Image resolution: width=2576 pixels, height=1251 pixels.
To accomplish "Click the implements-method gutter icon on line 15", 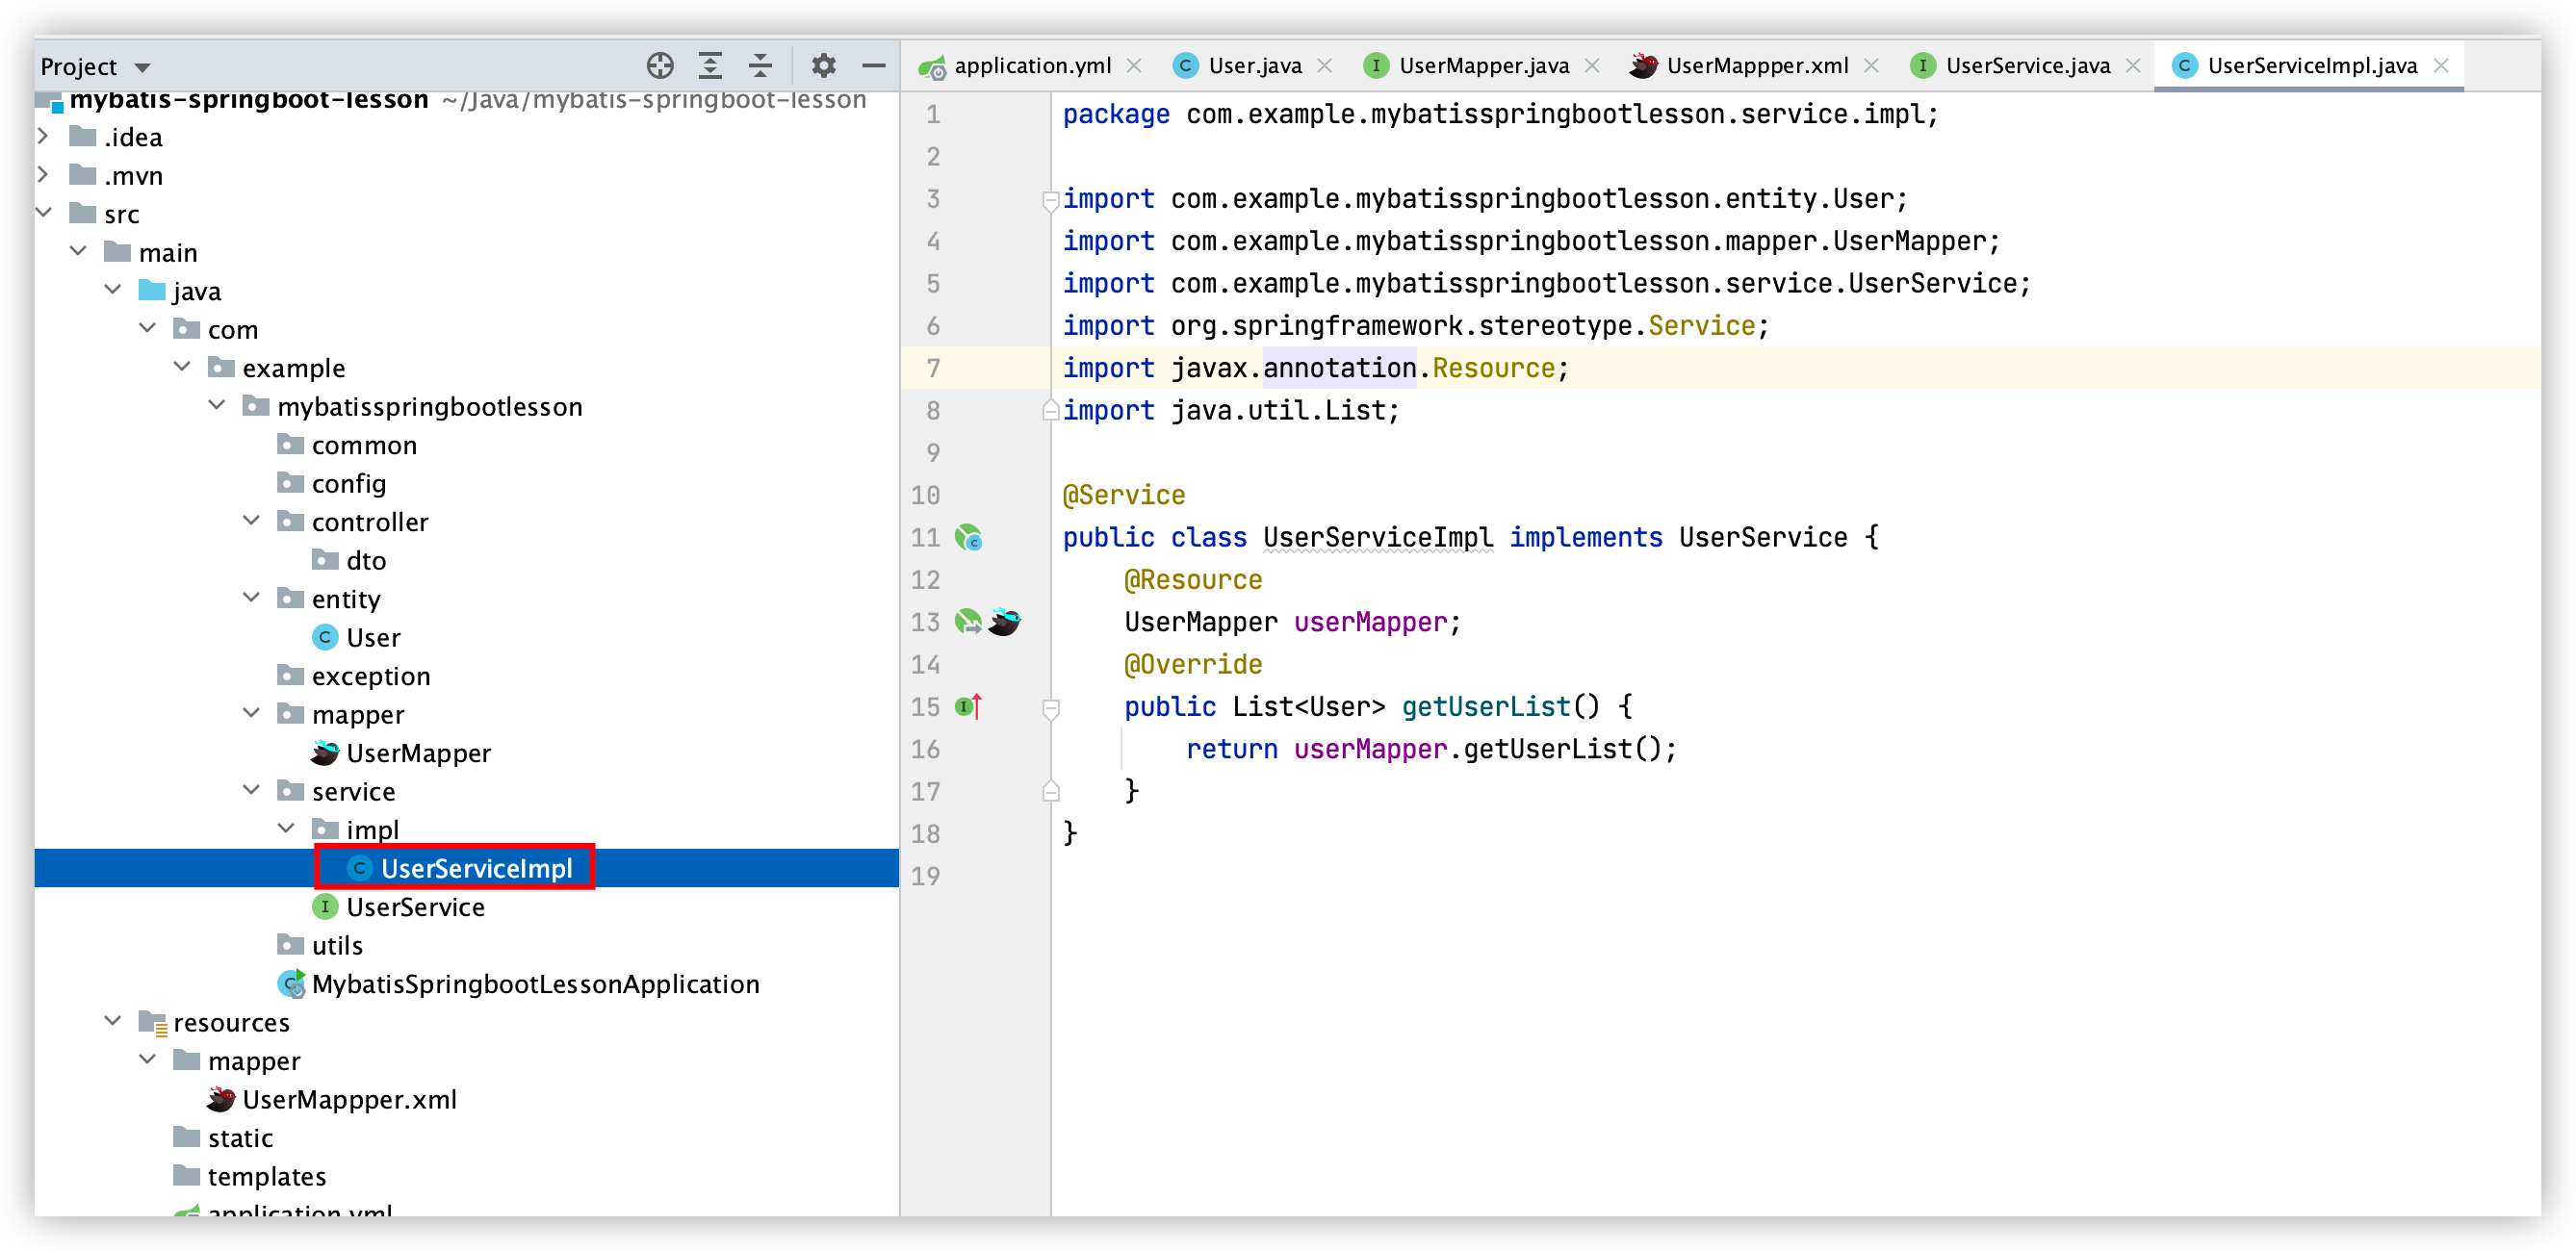I will click(x=968, y=707).
